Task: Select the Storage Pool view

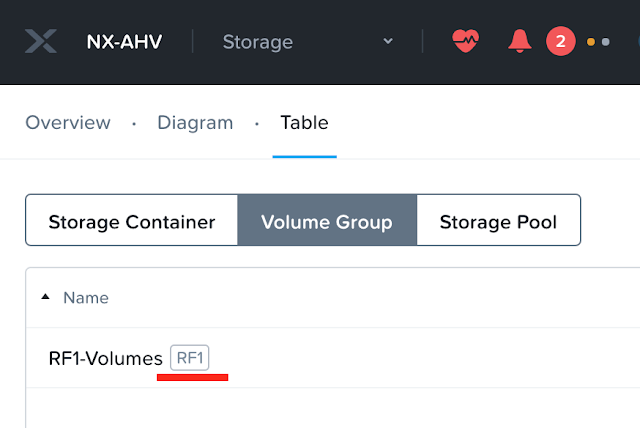Action: [x=498, y=221]
